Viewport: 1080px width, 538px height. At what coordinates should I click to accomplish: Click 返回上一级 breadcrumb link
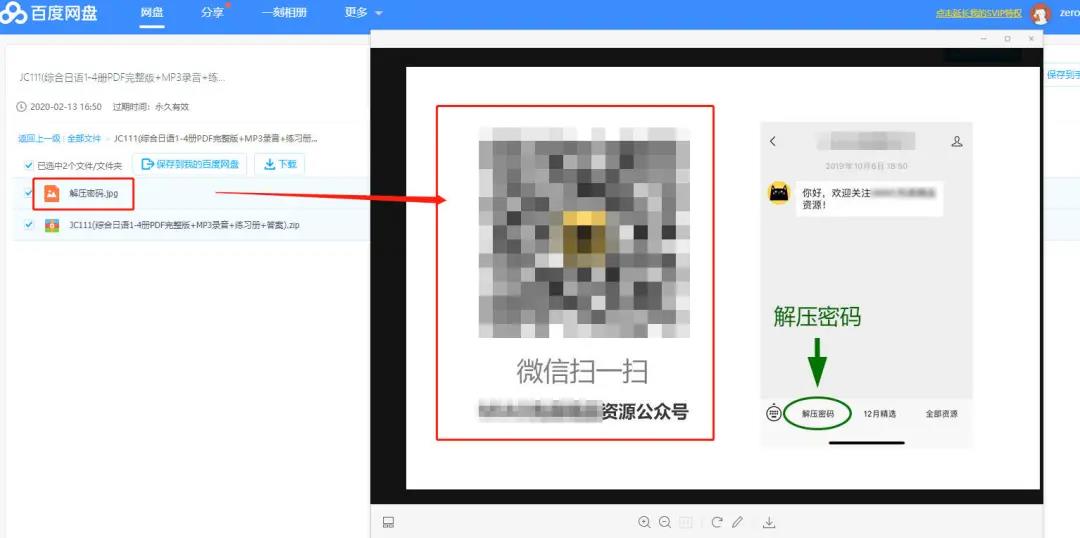pos(39,138)
